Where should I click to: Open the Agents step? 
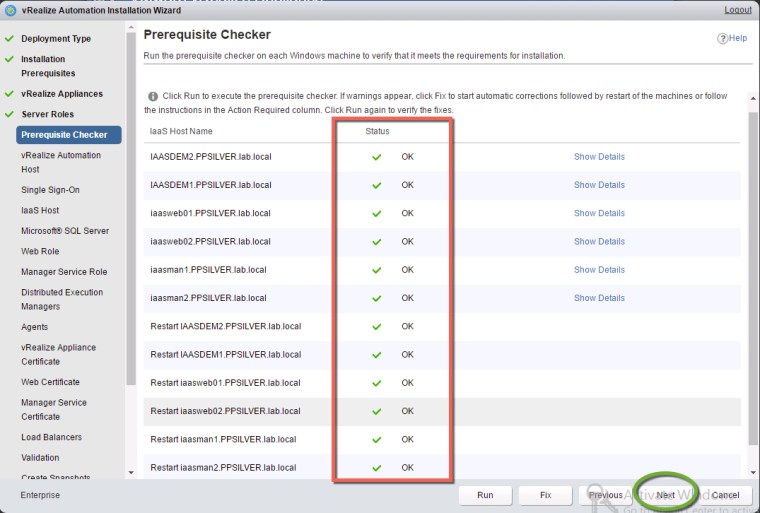34,327
